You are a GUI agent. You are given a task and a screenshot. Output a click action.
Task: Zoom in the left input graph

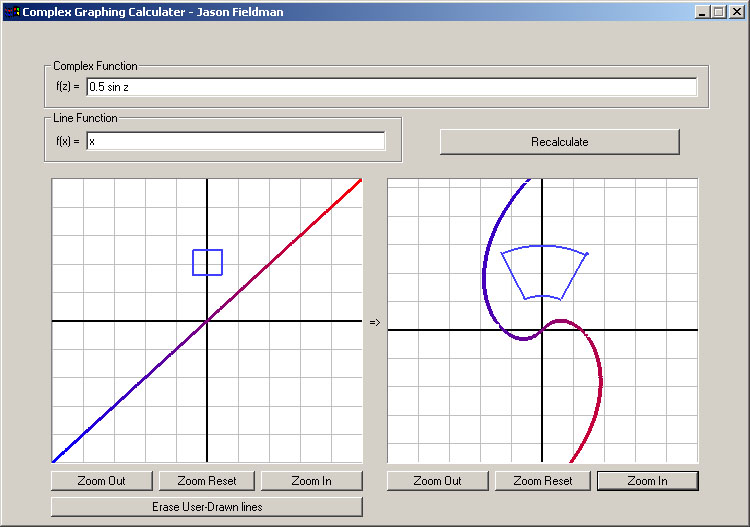coord(312,481)
